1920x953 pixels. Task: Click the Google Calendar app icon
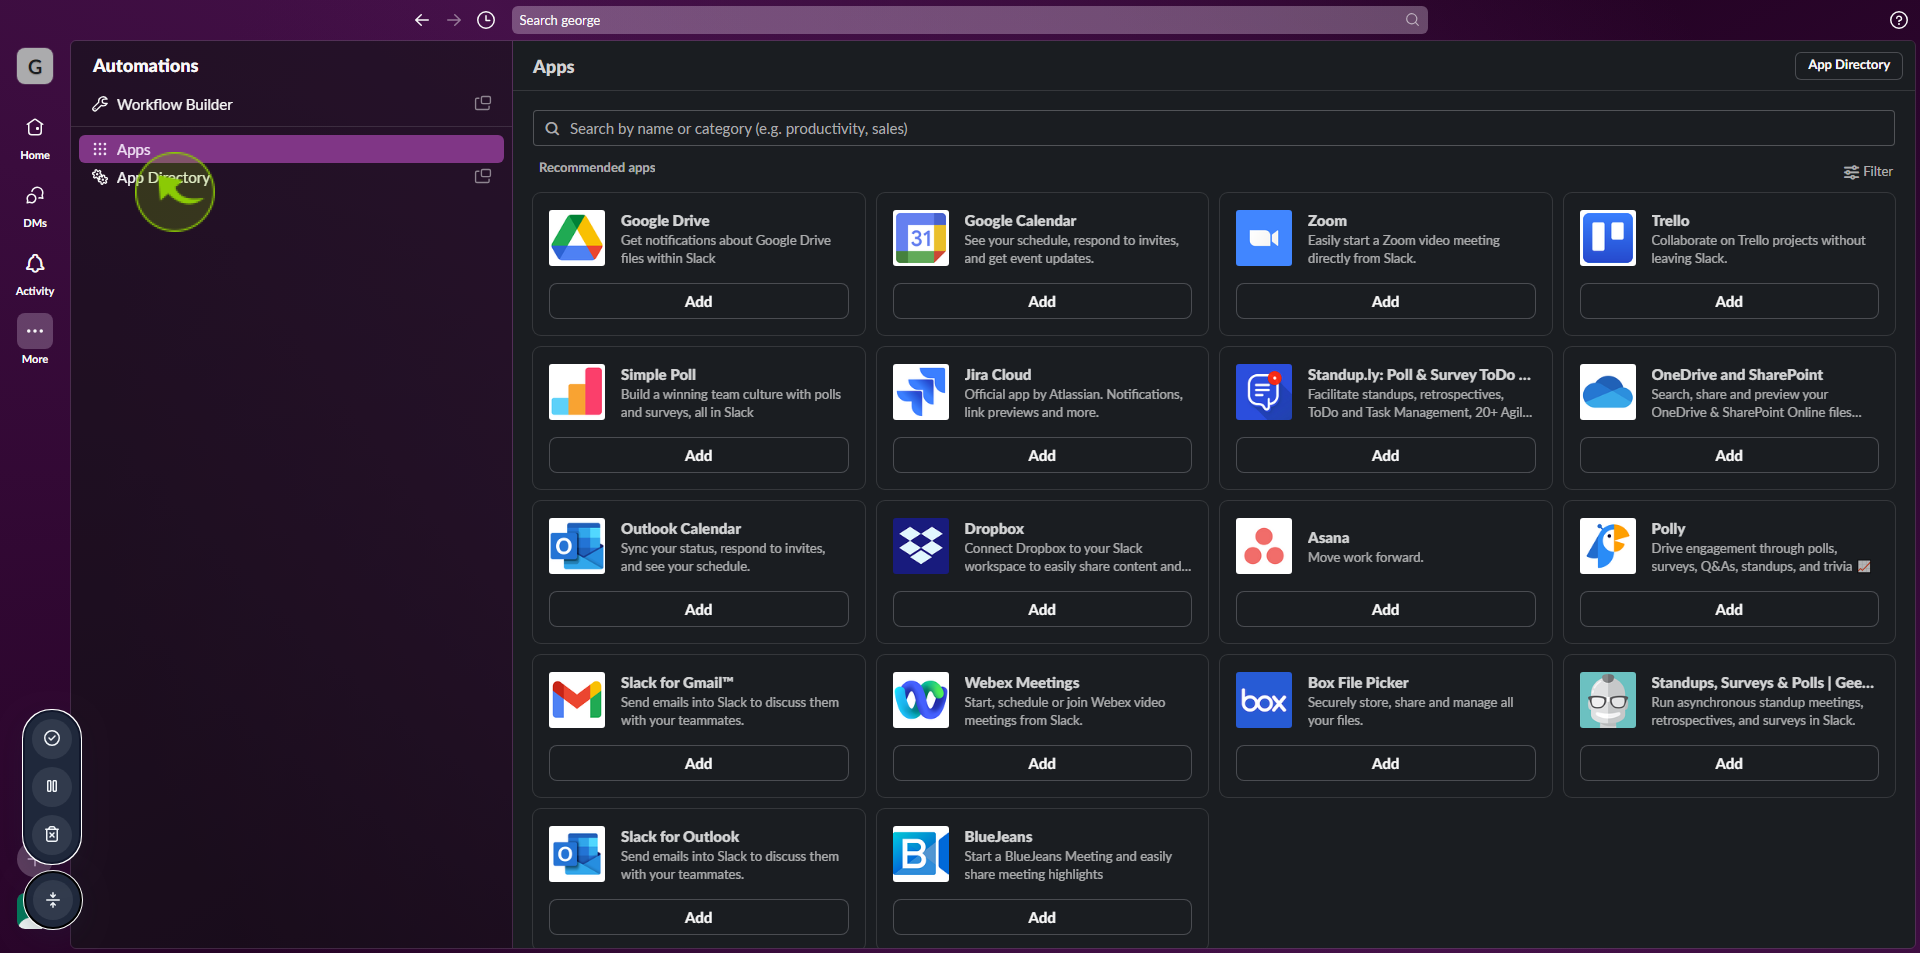[921, 238]
